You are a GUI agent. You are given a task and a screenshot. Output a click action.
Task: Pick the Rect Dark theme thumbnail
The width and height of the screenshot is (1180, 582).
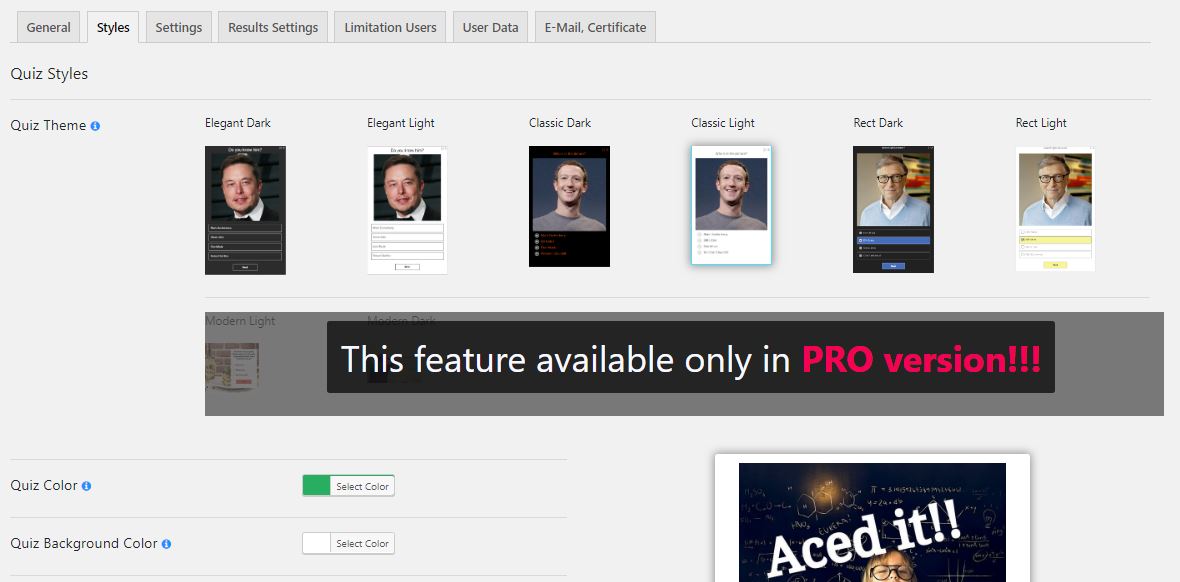(x=893, y=209)
